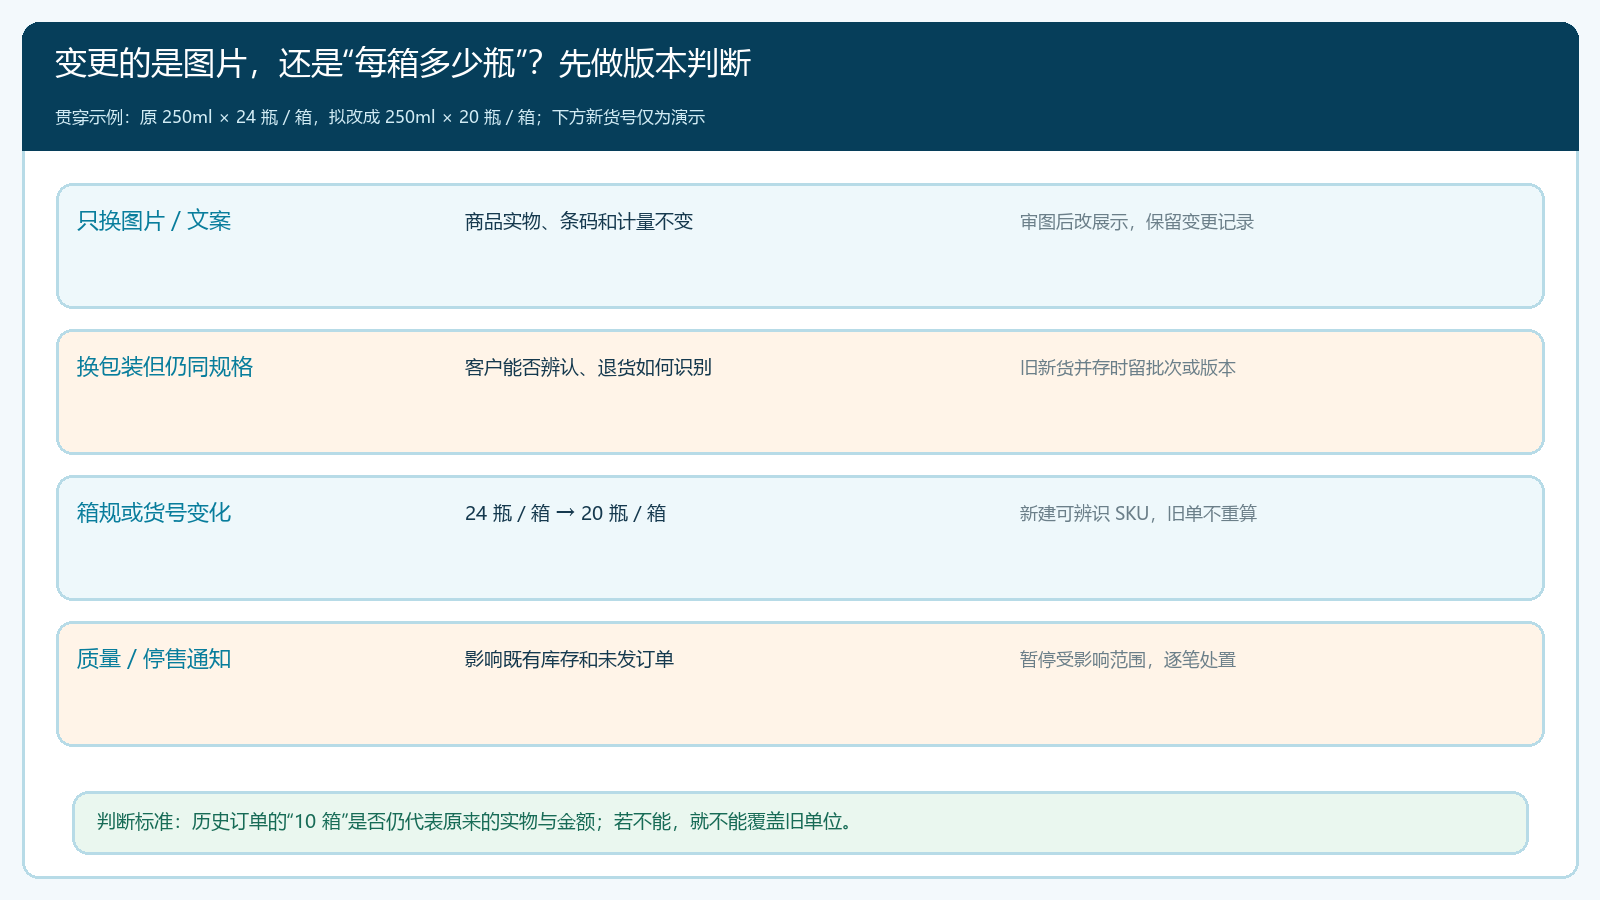The width and height of the screenshot is (1600, 900).
Task: Click the 旧新货并存时留批次或版本 note
Action: tap(1128, 368)
